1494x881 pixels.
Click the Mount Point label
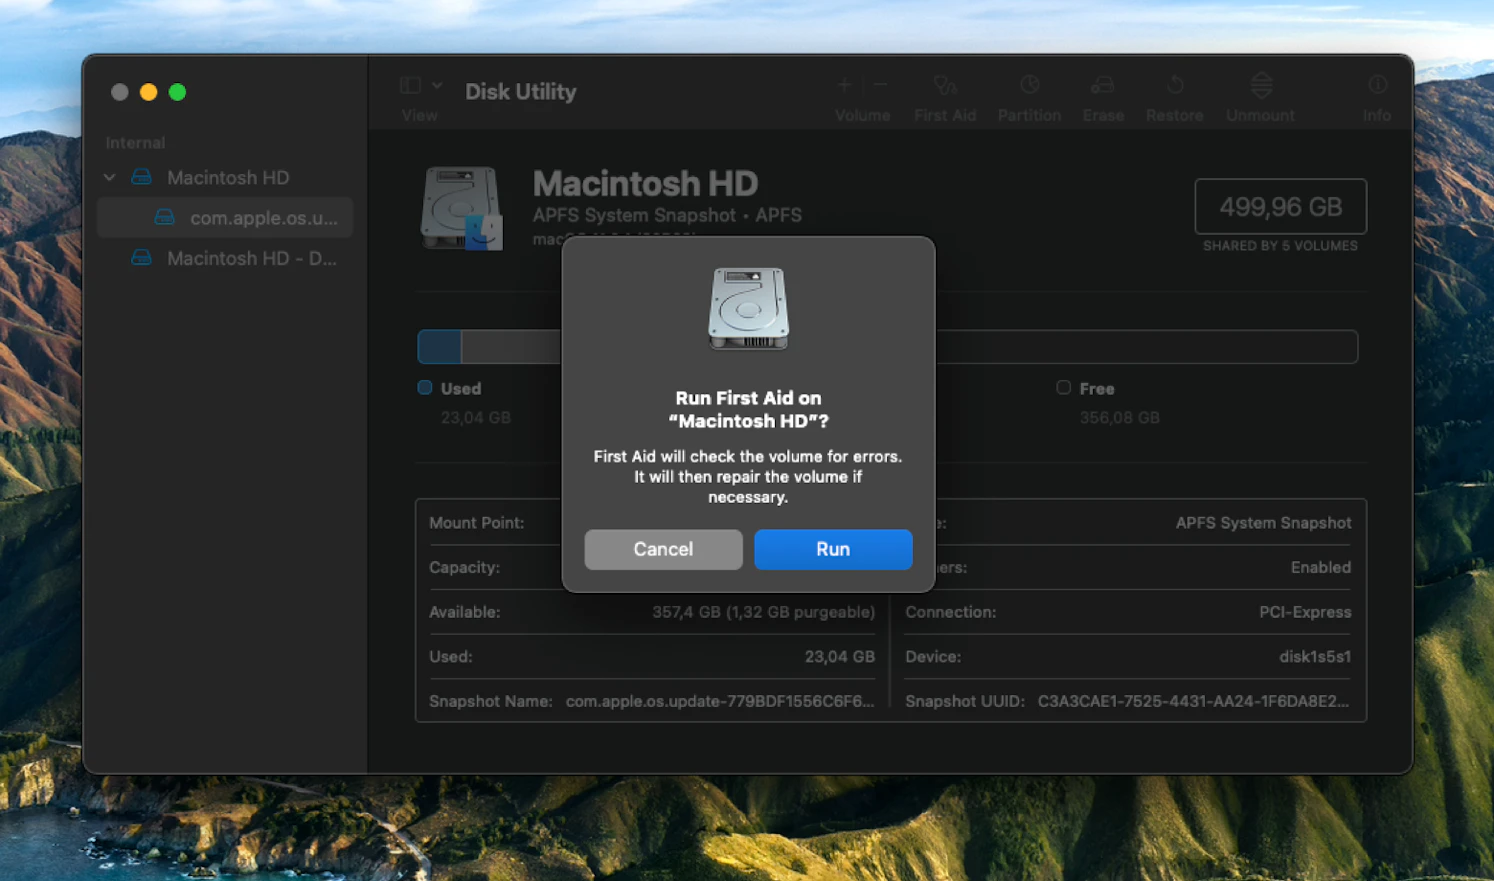[476, 523]
